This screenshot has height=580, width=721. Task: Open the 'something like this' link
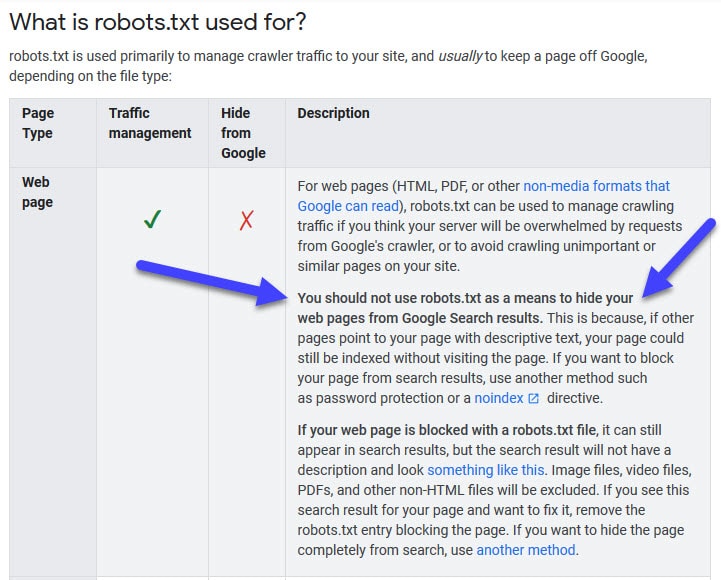tap(486, 470)
